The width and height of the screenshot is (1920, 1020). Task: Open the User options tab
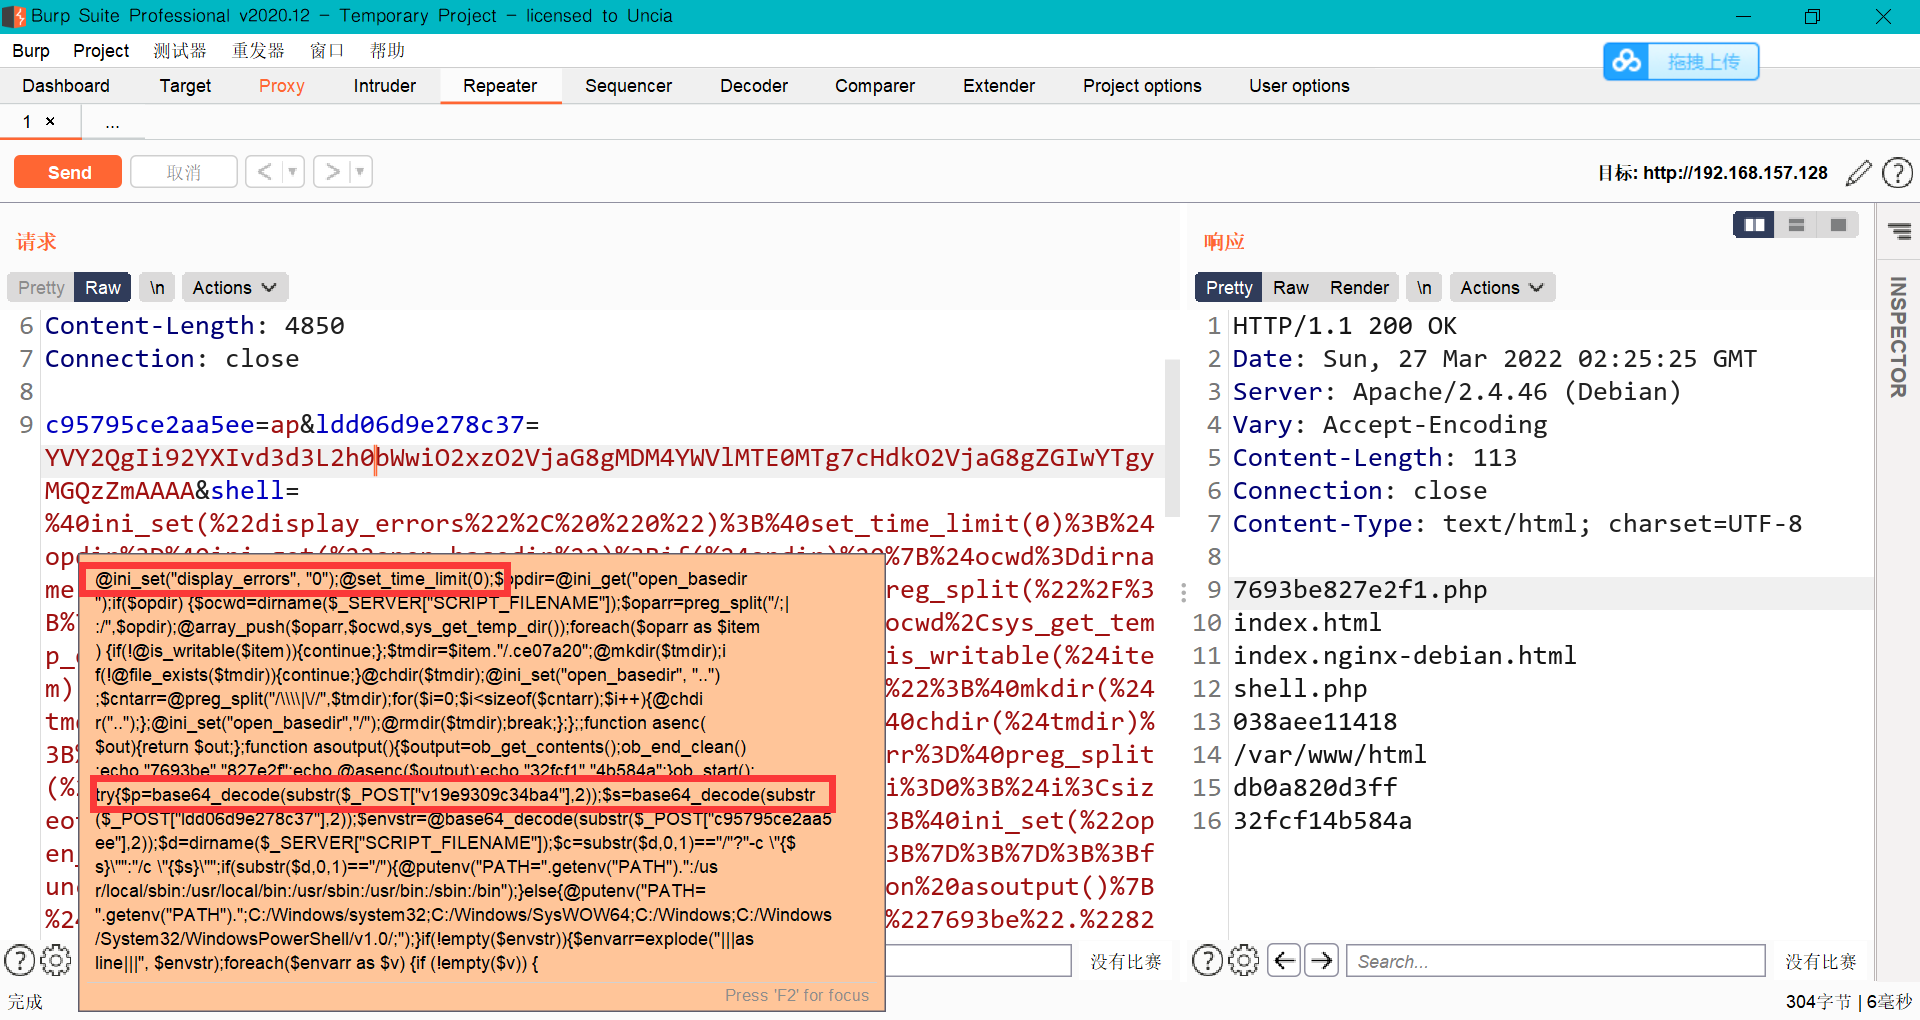1299,86
